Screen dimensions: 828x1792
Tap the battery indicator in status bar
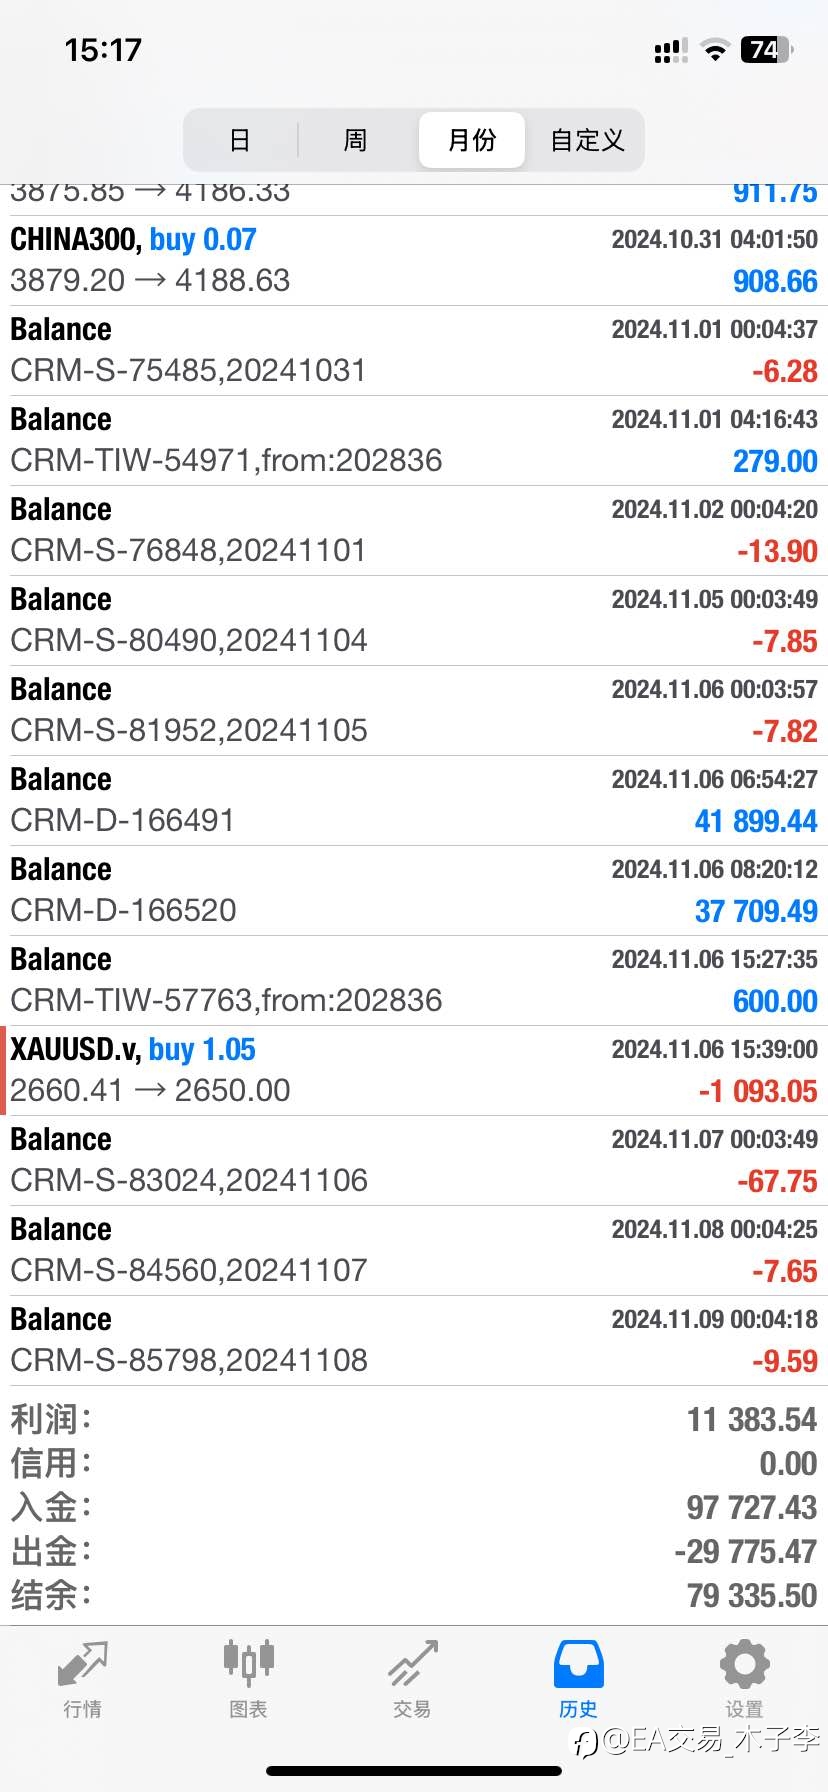[765, 50]
